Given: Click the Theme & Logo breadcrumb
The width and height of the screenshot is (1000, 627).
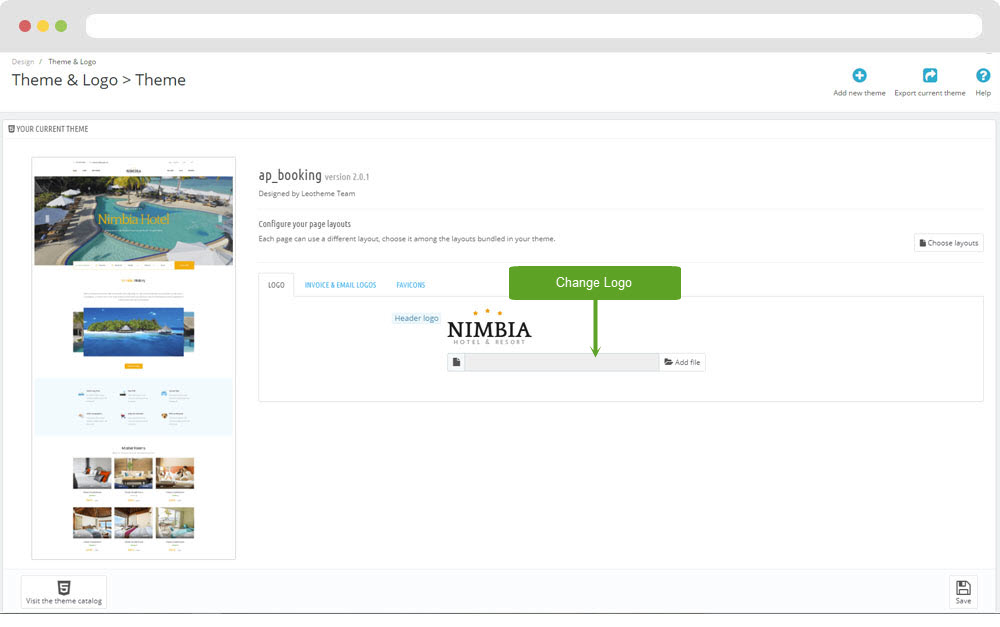Looking at the screenshot, I should [72, 62].
